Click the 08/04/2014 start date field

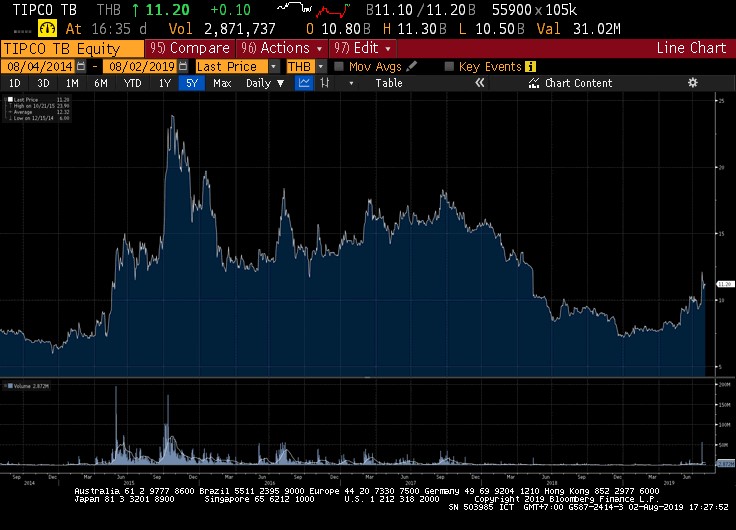pos(39,66)
